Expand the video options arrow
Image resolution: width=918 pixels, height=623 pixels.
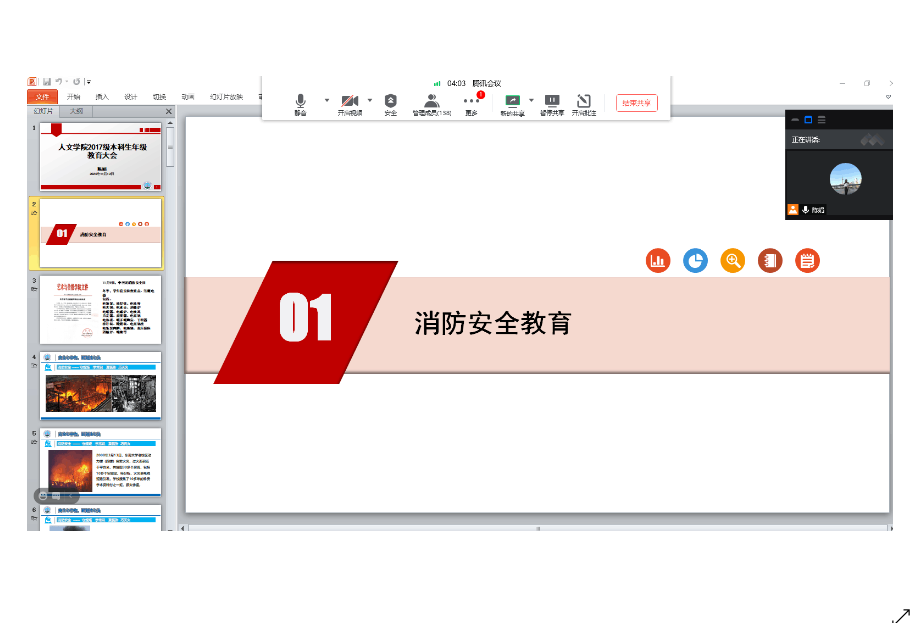370,100
